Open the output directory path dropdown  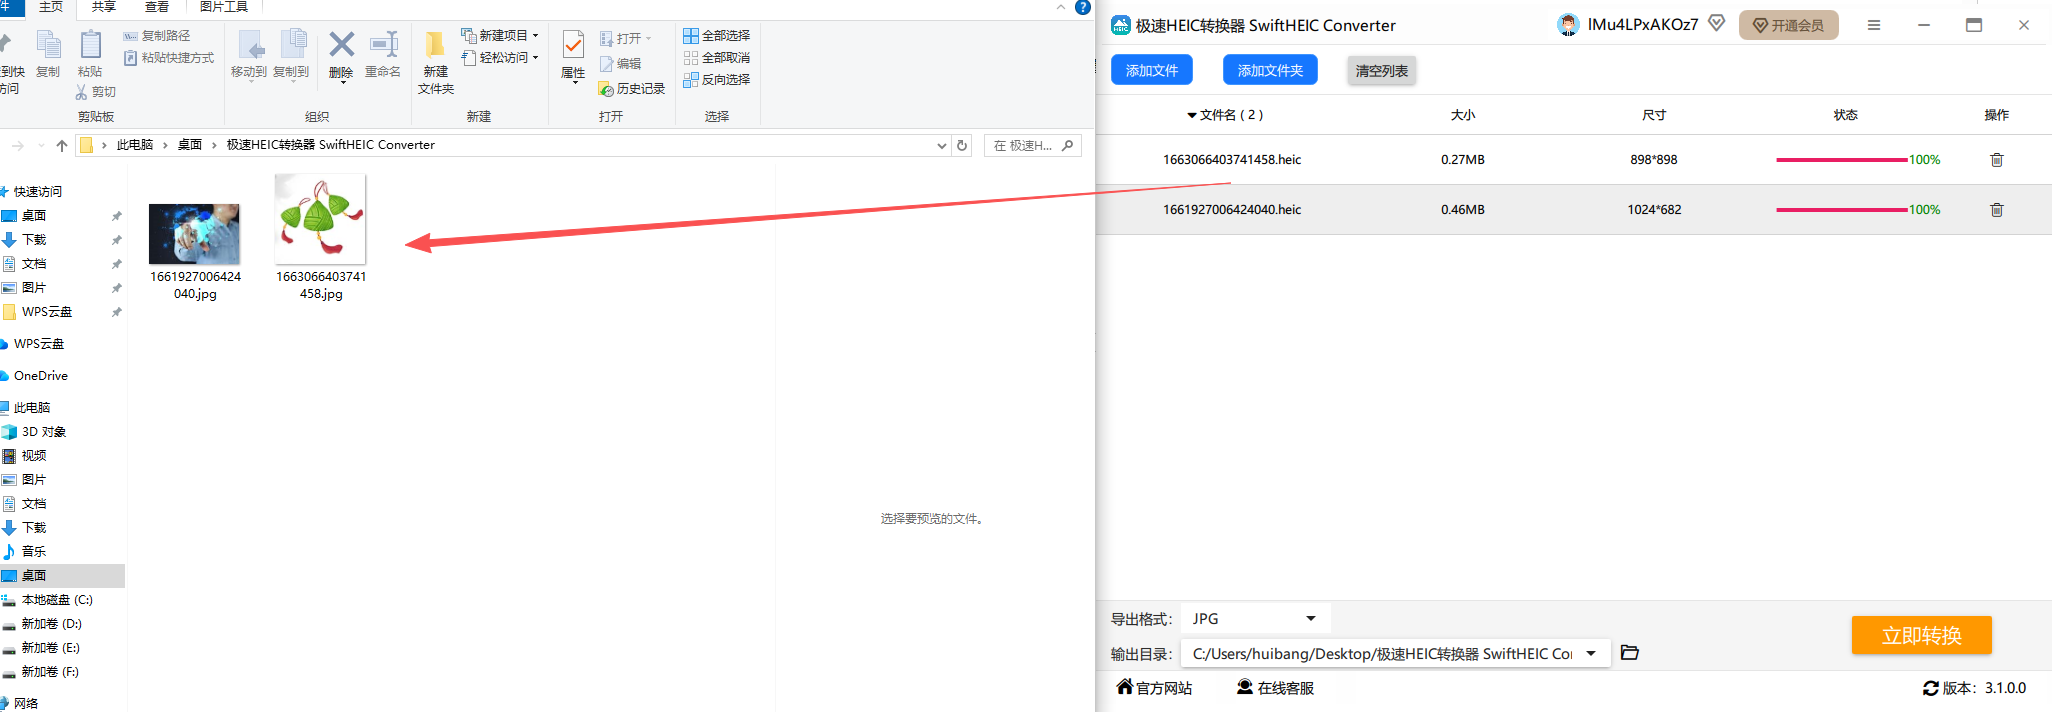(1590, 654)
